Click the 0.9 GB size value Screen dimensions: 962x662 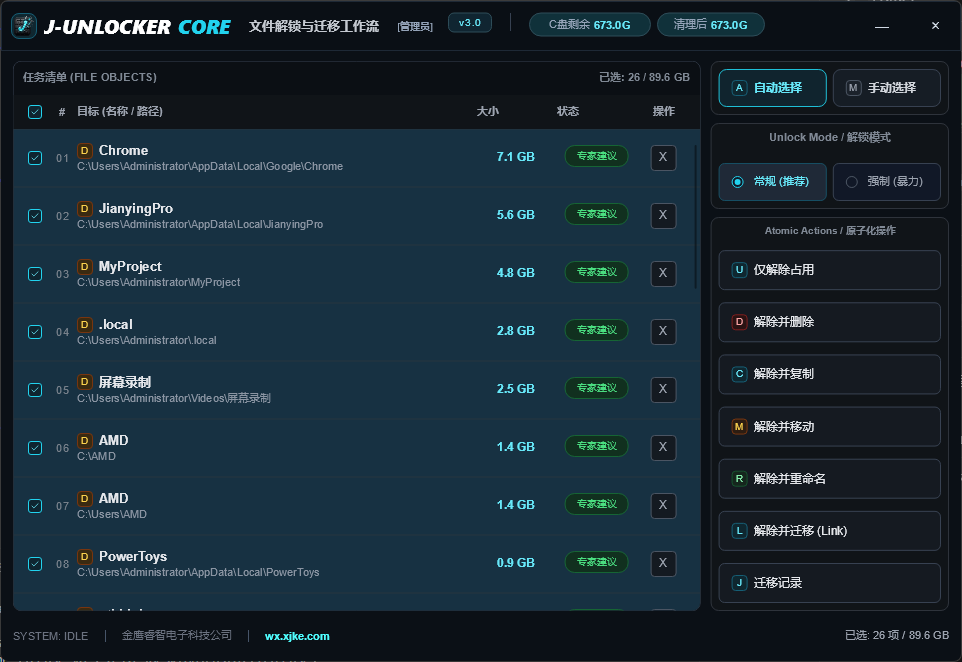coord(515,563)
